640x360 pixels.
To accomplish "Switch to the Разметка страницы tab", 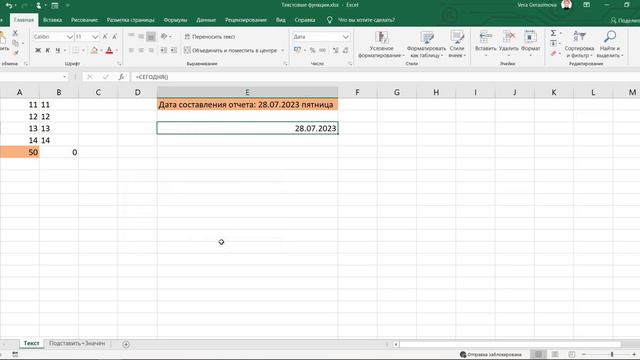I will (131, 20).
